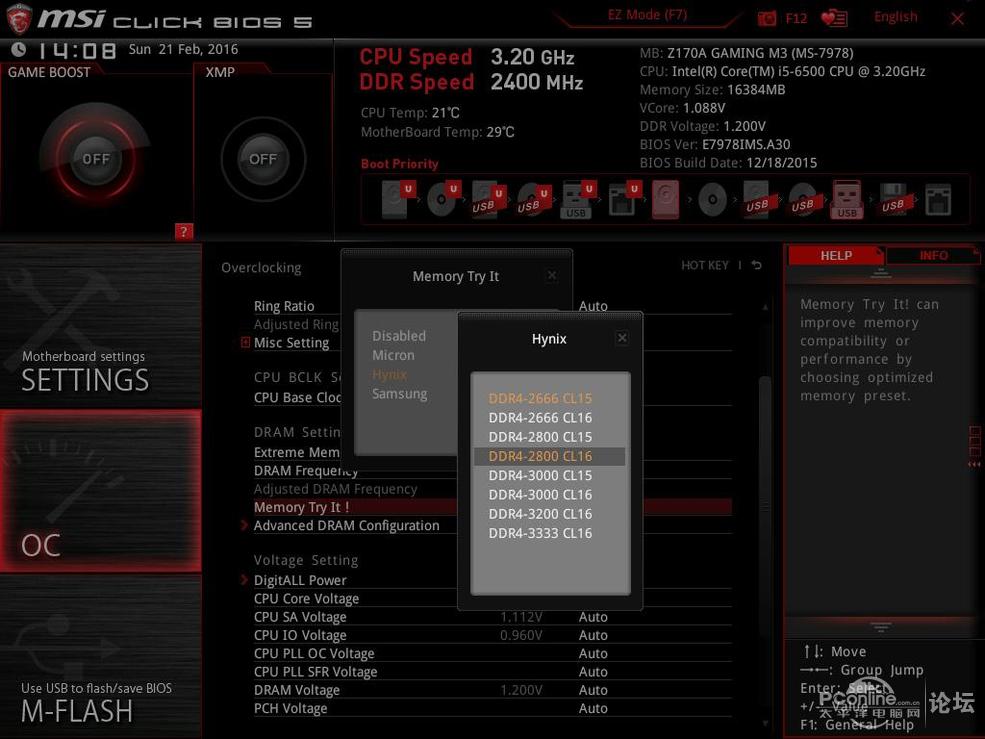Select Samsung memory vendor

pyautogui.click(x=400, y=394)
